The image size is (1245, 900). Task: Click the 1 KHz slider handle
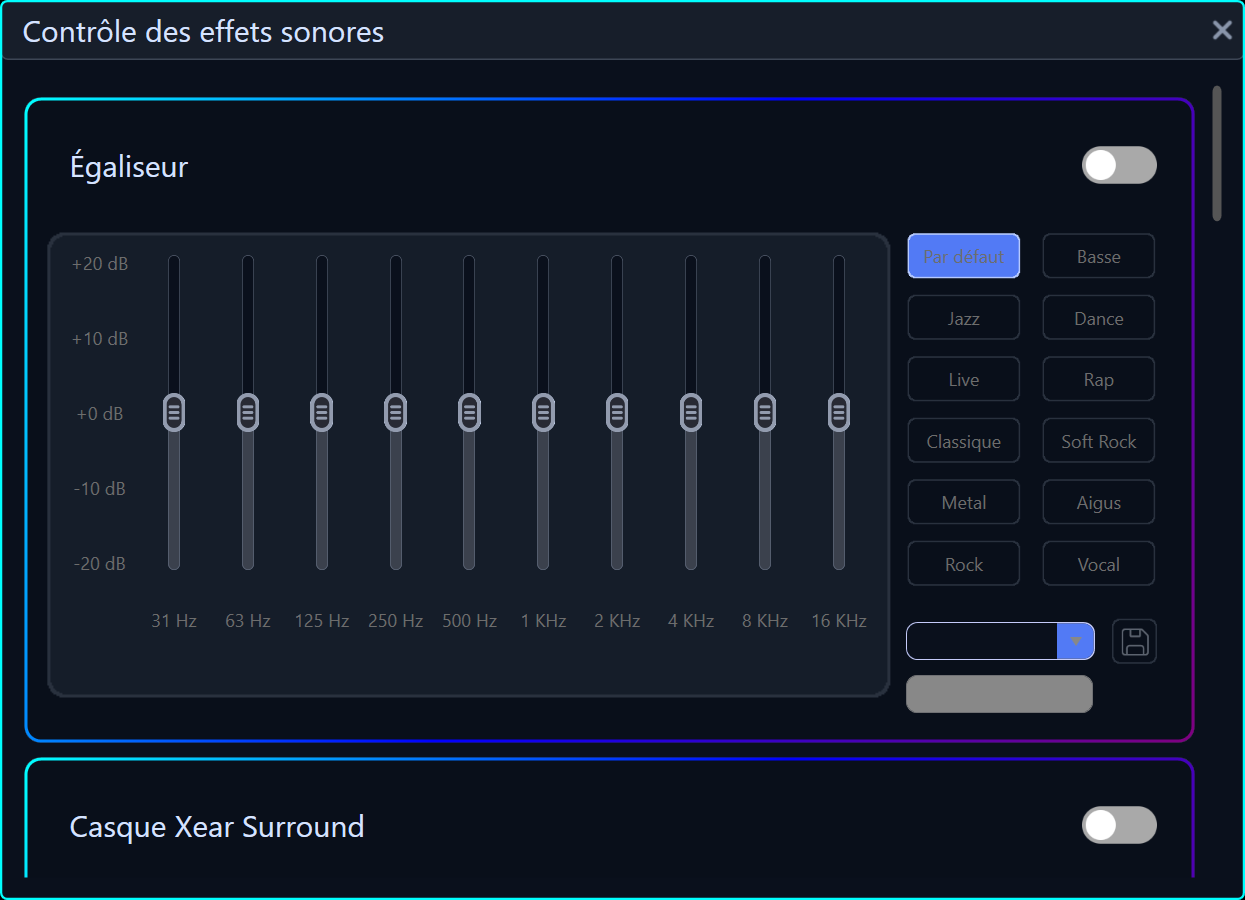pyautogui.click(x=543, y=412)
